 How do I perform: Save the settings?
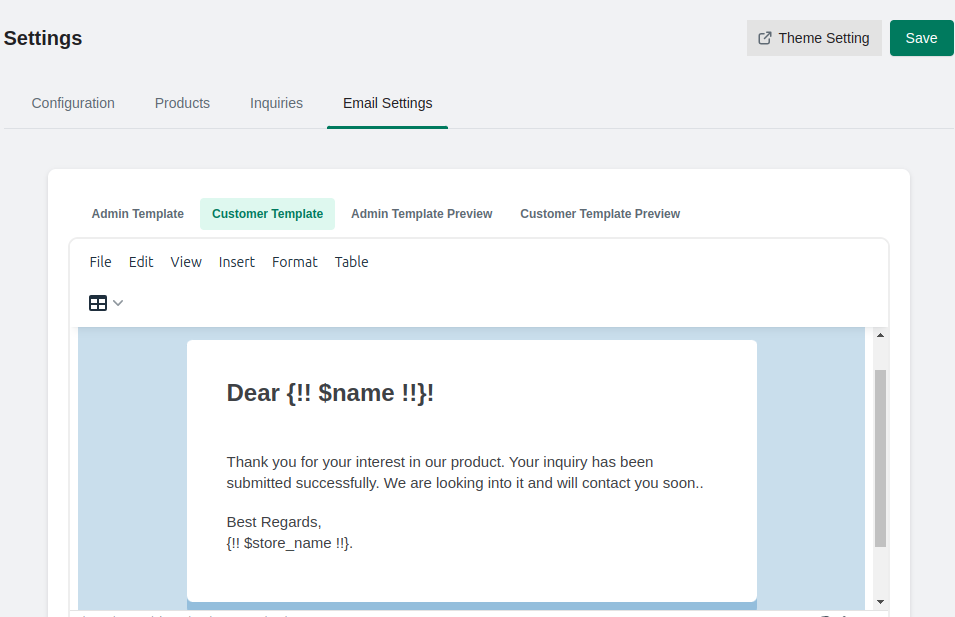921,38
